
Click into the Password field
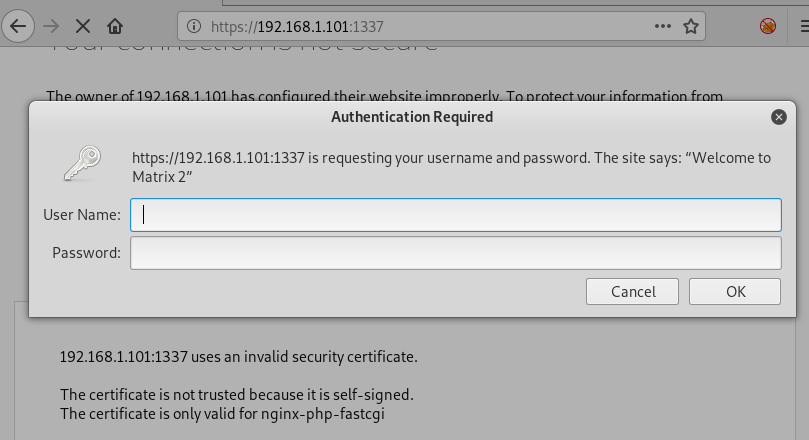(455, 252)
